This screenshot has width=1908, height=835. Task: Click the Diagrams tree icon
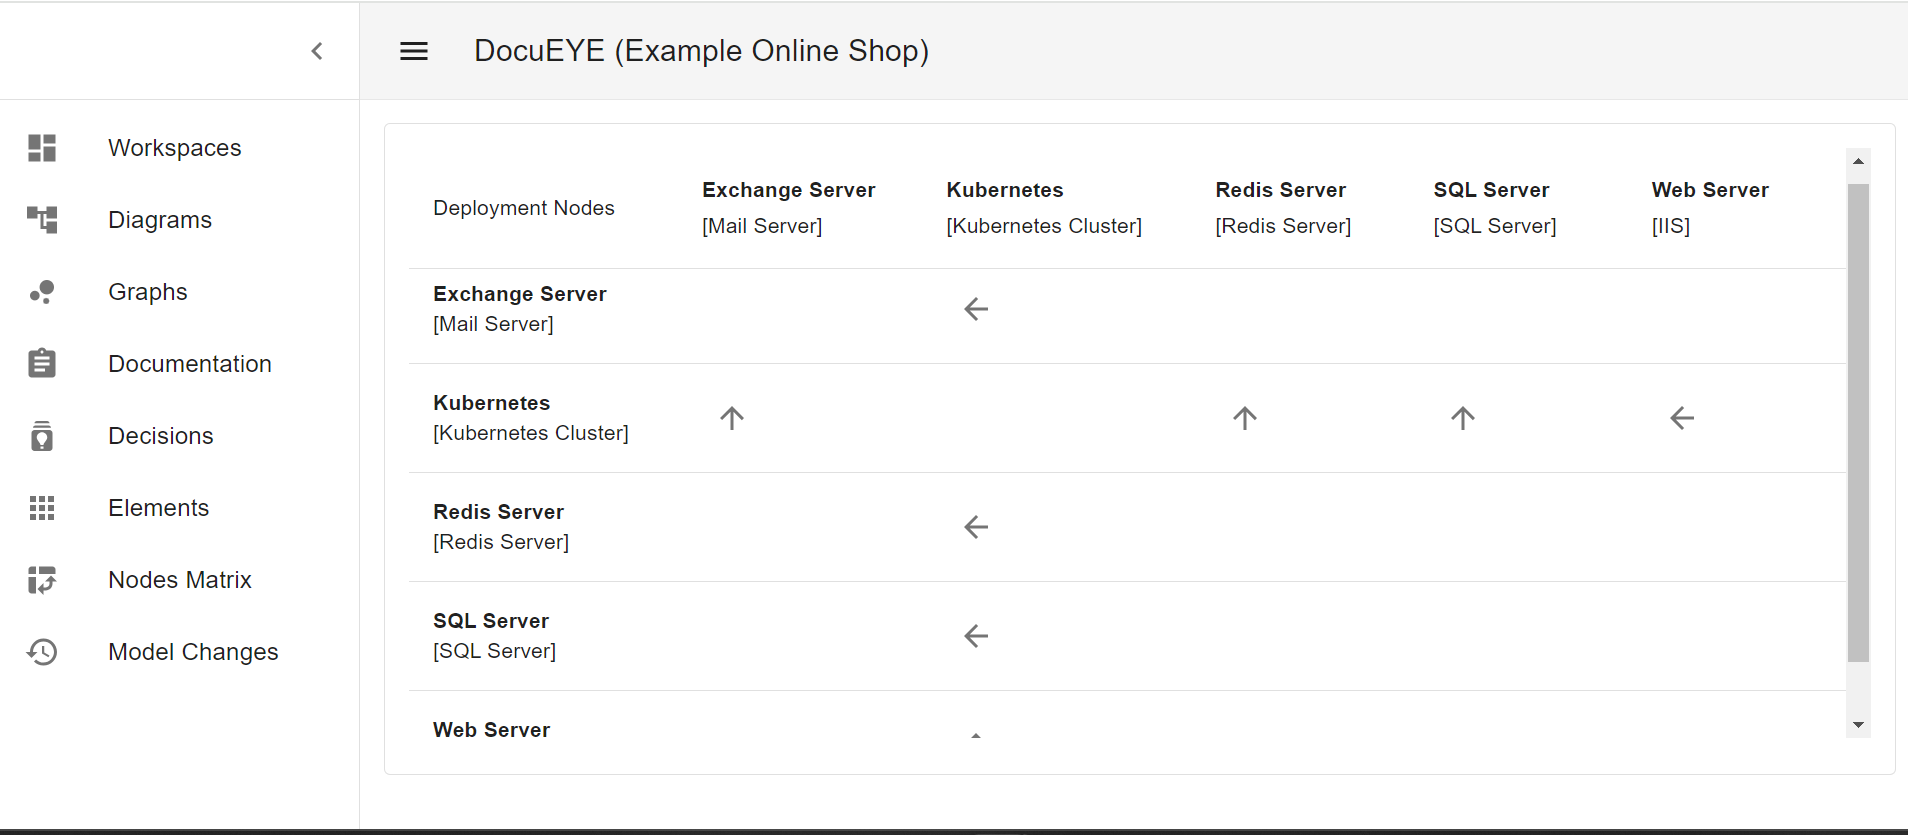[42, 220]
